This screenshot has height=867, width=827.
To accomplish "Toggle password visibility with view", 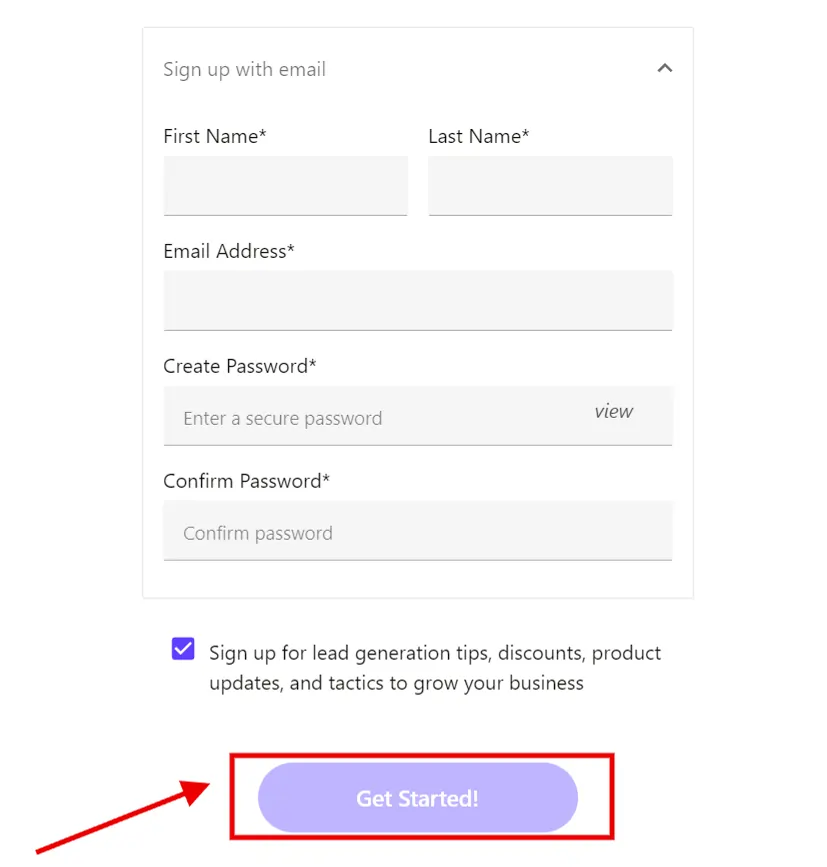I will tap(613, 411).
